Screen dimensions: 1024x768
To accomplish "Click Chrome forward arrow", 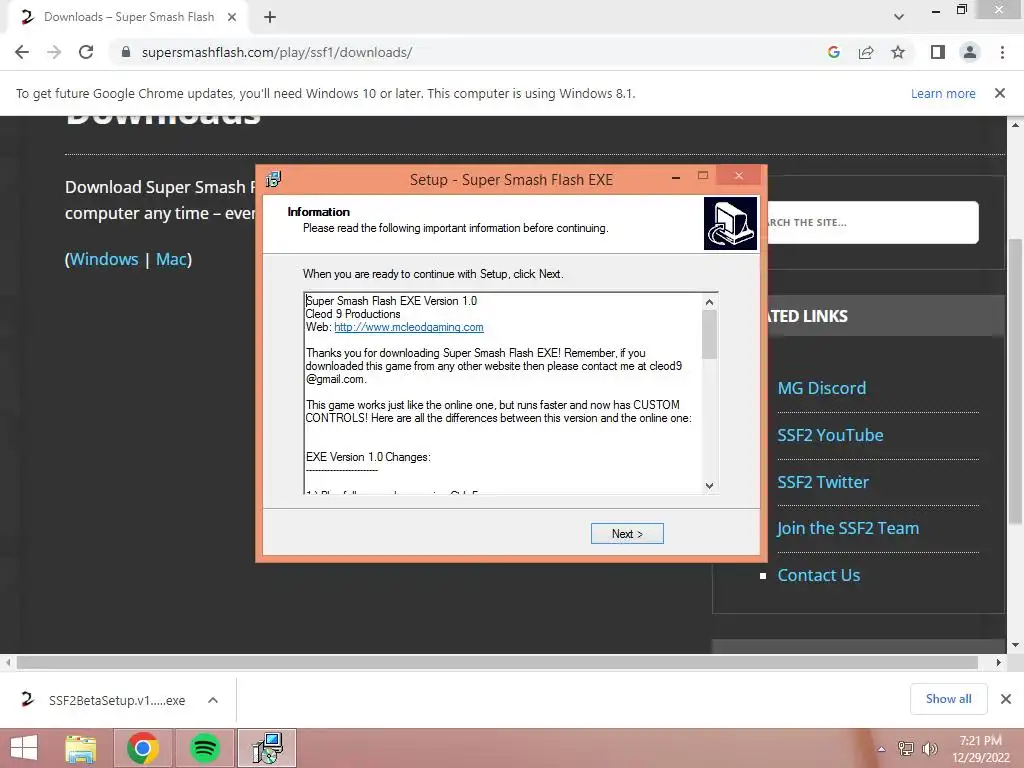I will coord(54,52).
